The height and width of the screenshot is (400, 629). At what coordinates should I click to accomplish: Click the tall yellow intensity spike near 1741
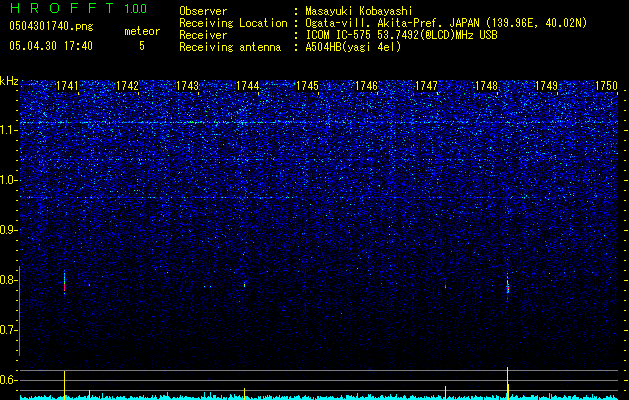point(64,385)
